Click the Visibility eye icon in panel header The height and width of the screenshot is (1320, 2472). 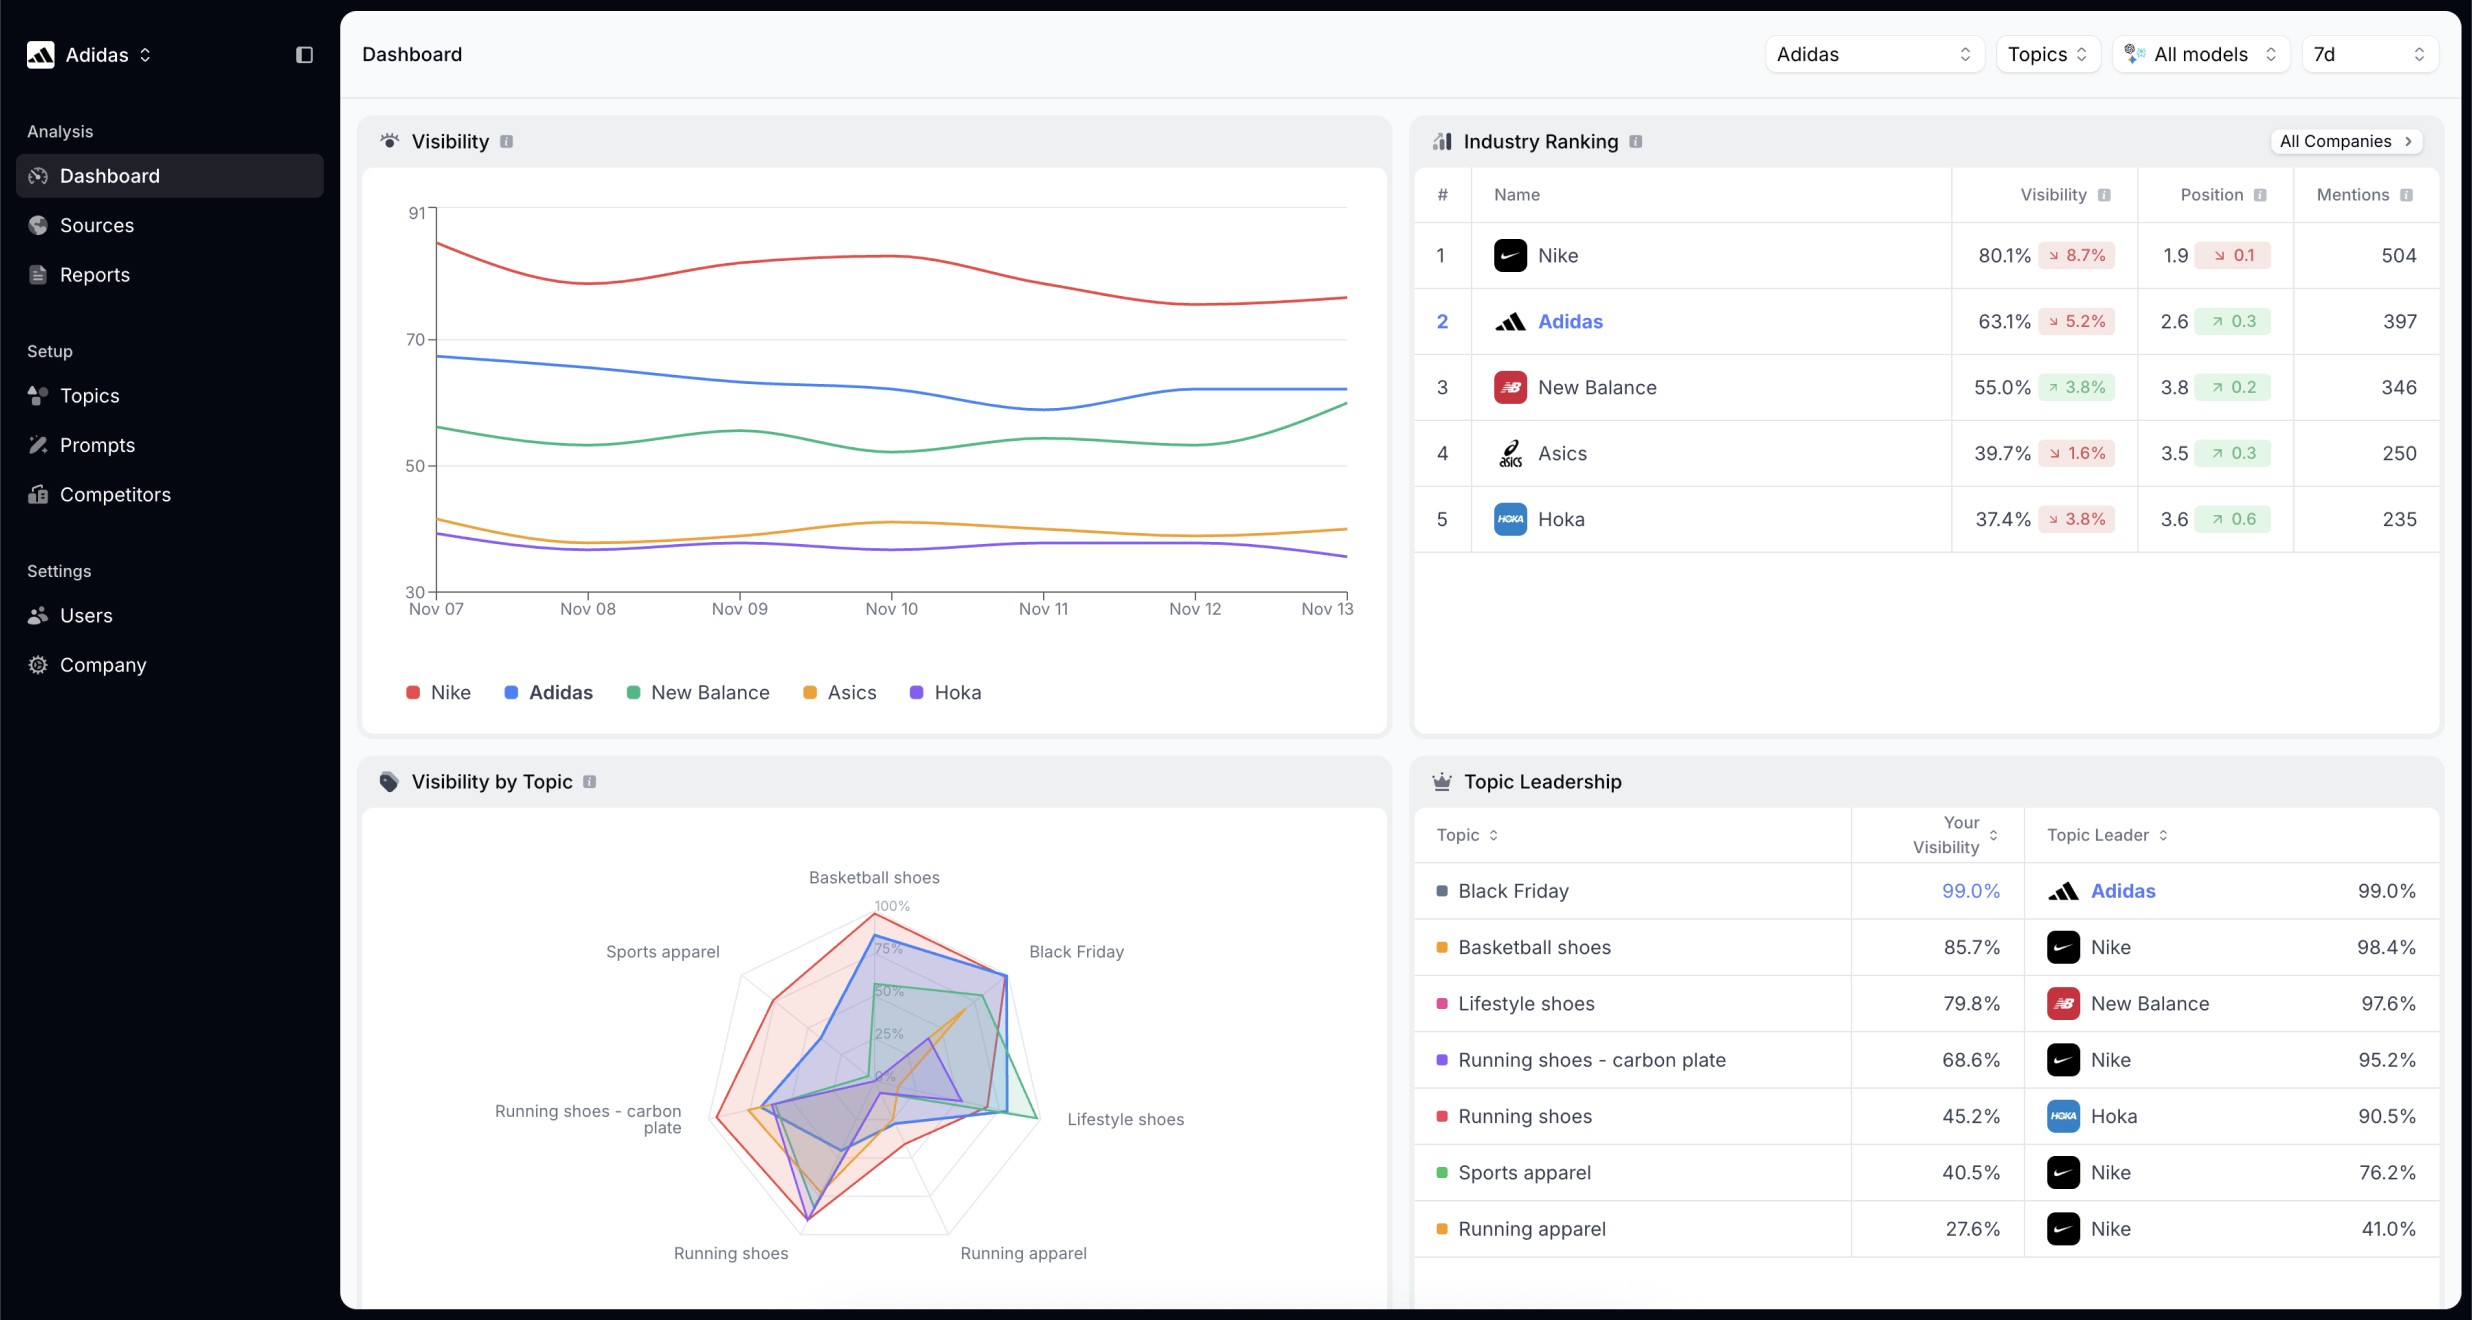pos(390,141)
